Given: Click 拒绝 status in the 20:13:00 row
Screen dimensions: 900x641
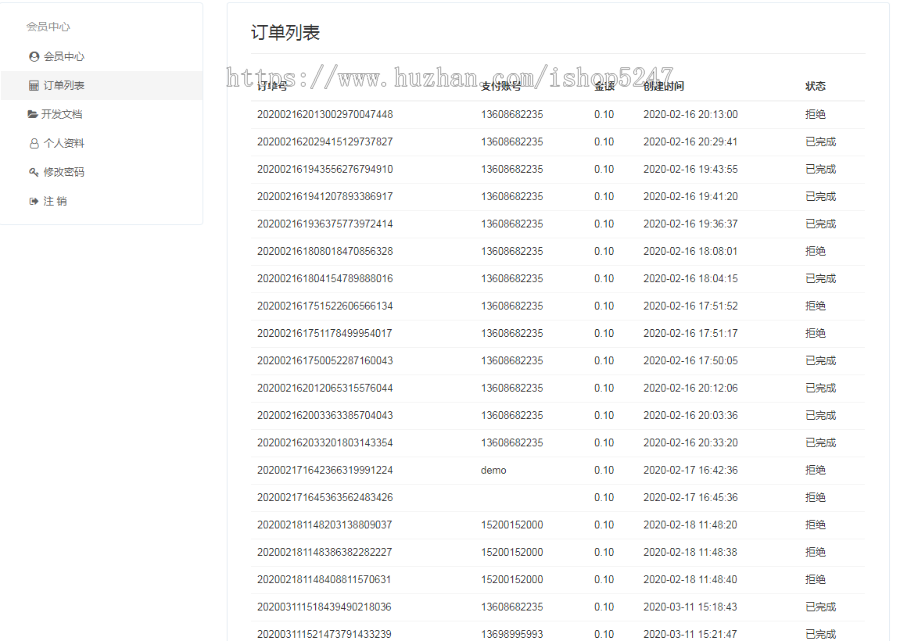Looking at the screenshot, I should point(815,114).
